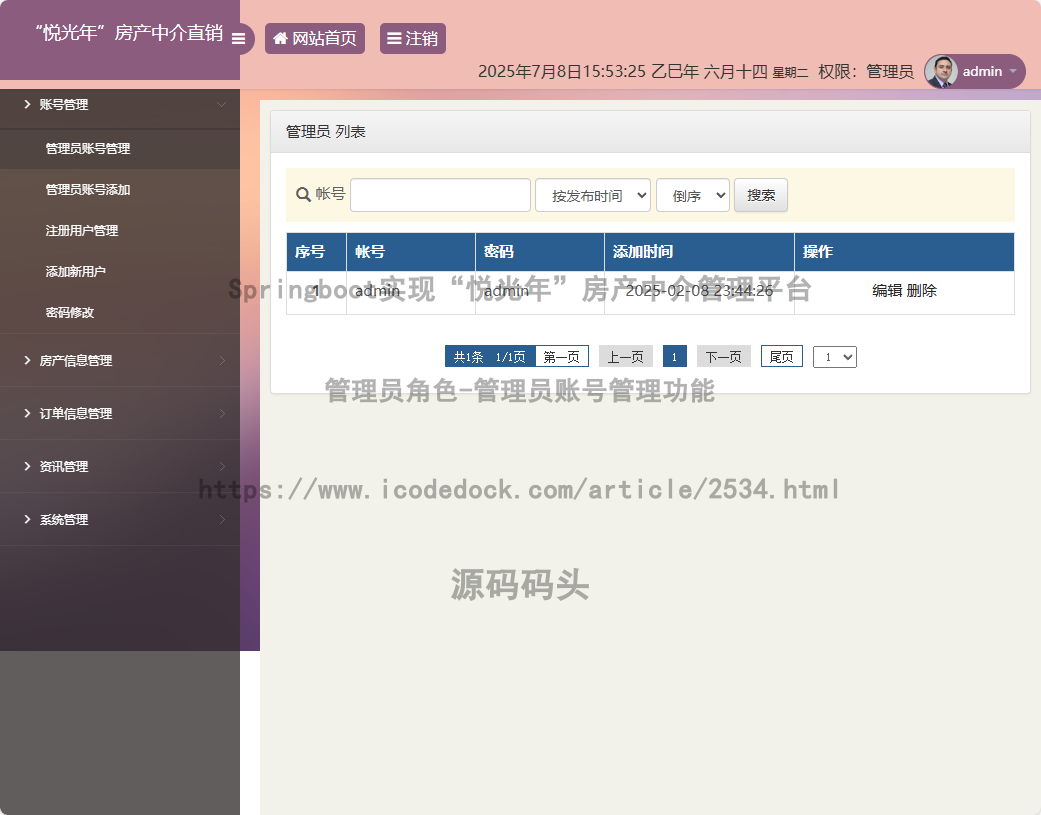Go to 第一页 in pagination
This screenshot has height=815, width=1041.
click(562, 357)
